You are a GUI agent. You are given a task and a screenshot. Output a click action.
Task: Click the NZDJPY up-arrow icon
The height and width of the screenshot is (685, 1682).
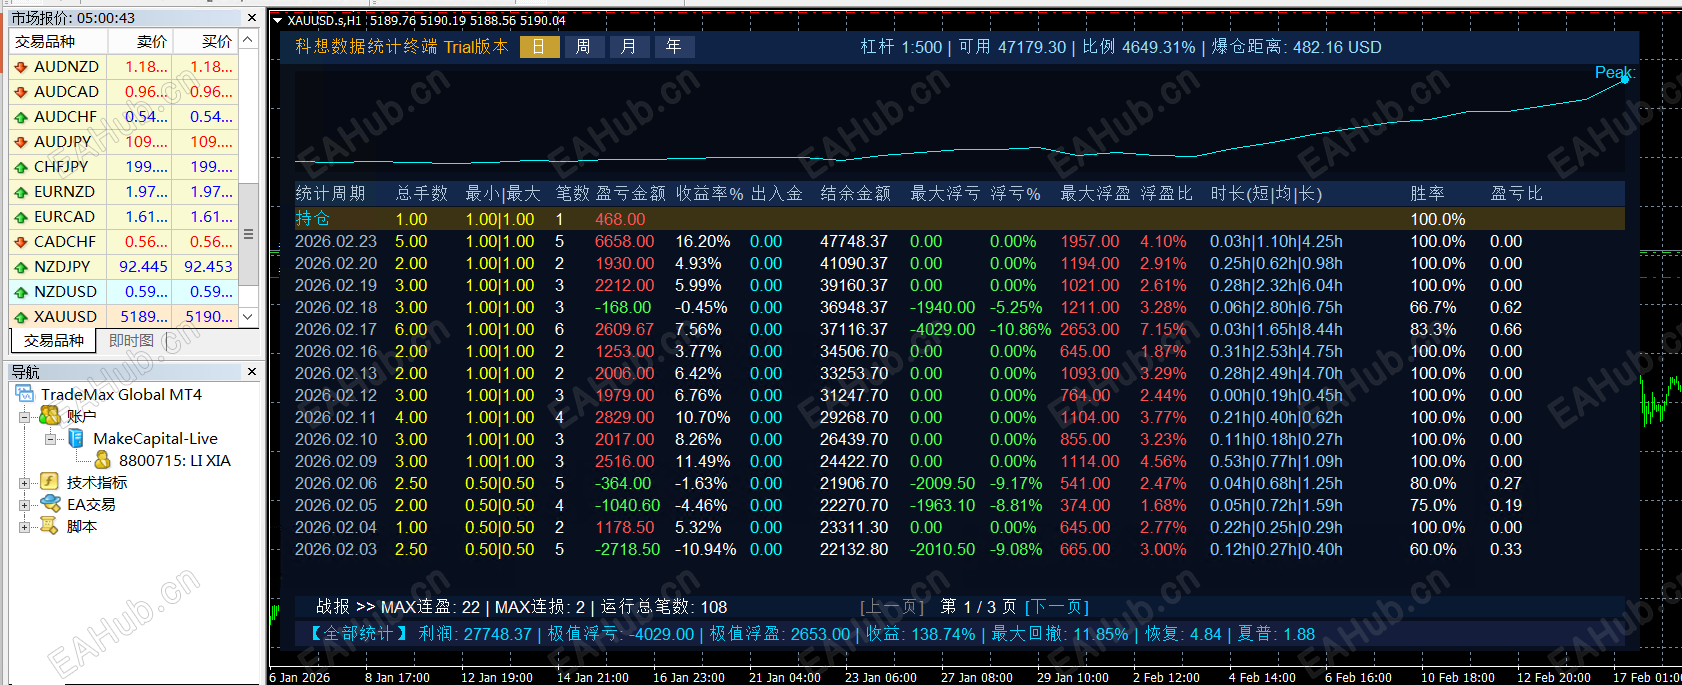point(21,267)
